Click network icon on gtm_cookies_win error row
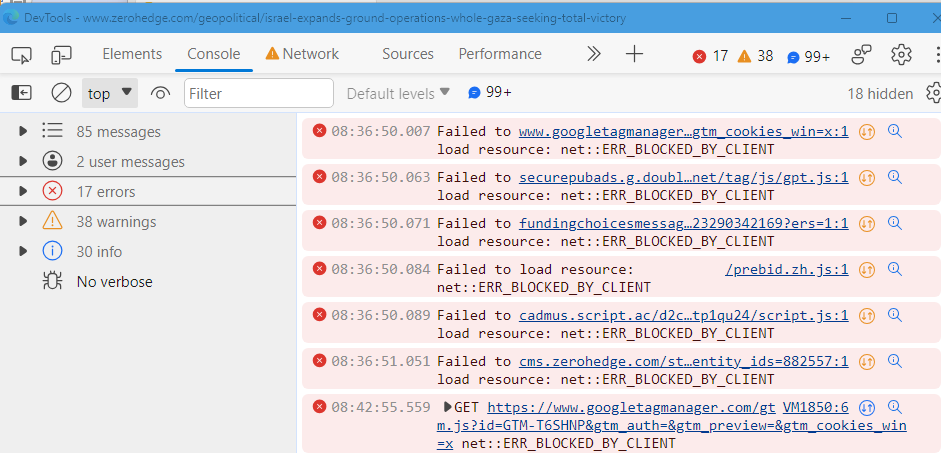The width and height of the screenshot is (941, 453). click(x=866, y=131)
